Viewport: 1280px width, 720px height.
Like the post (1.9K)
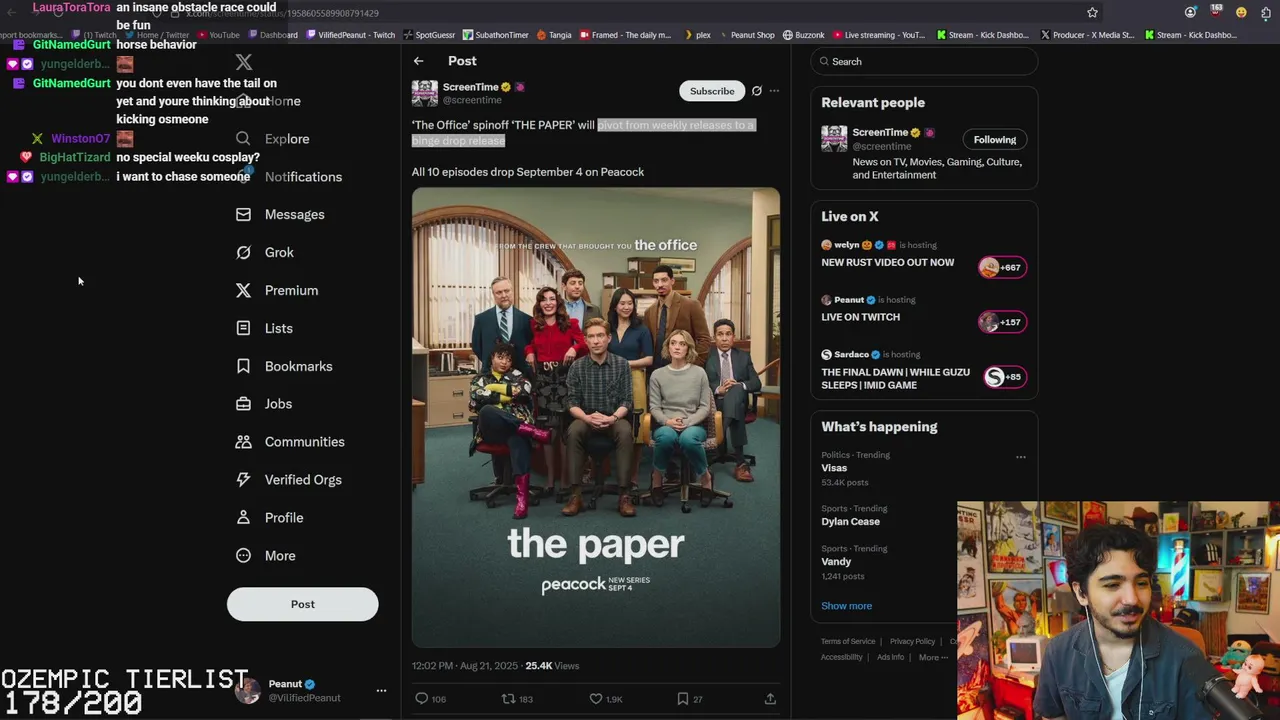[608, 699]
